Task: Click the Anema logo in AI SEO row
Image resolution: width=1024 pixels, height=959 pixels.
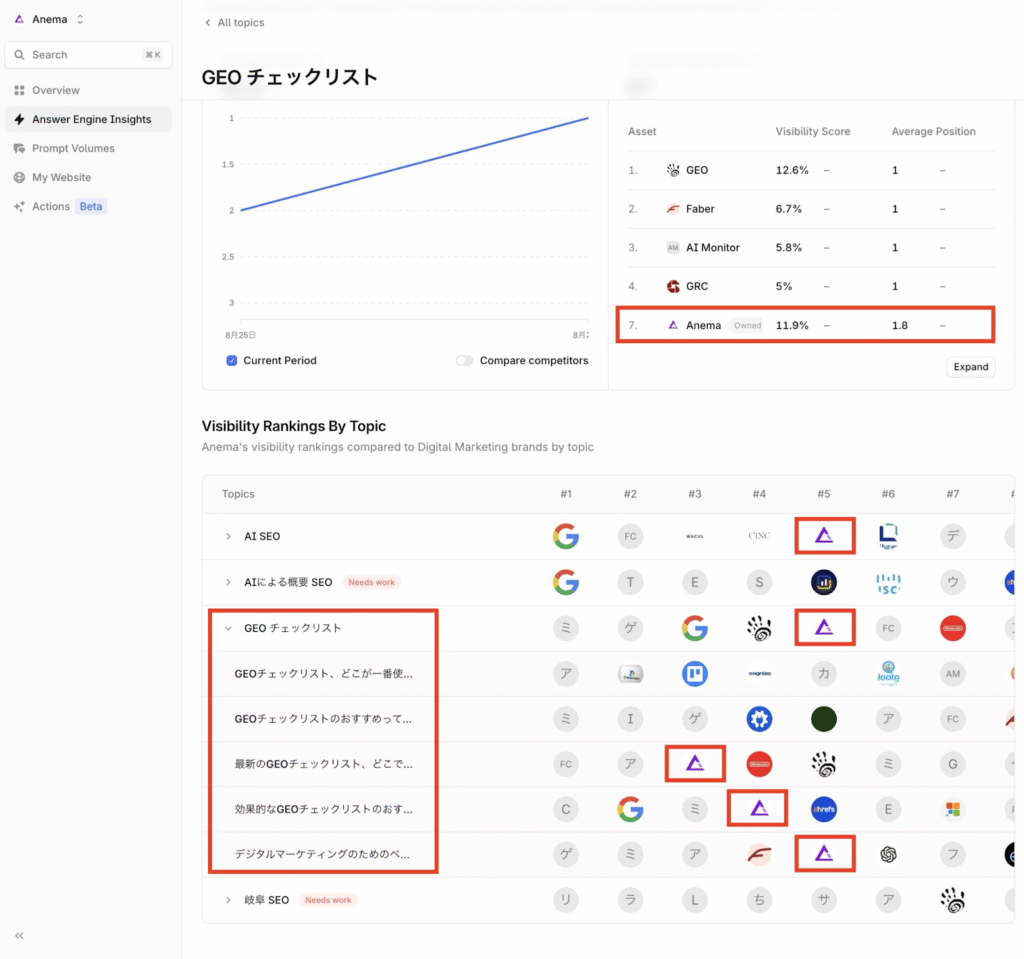Action: [x=823, y=536]
